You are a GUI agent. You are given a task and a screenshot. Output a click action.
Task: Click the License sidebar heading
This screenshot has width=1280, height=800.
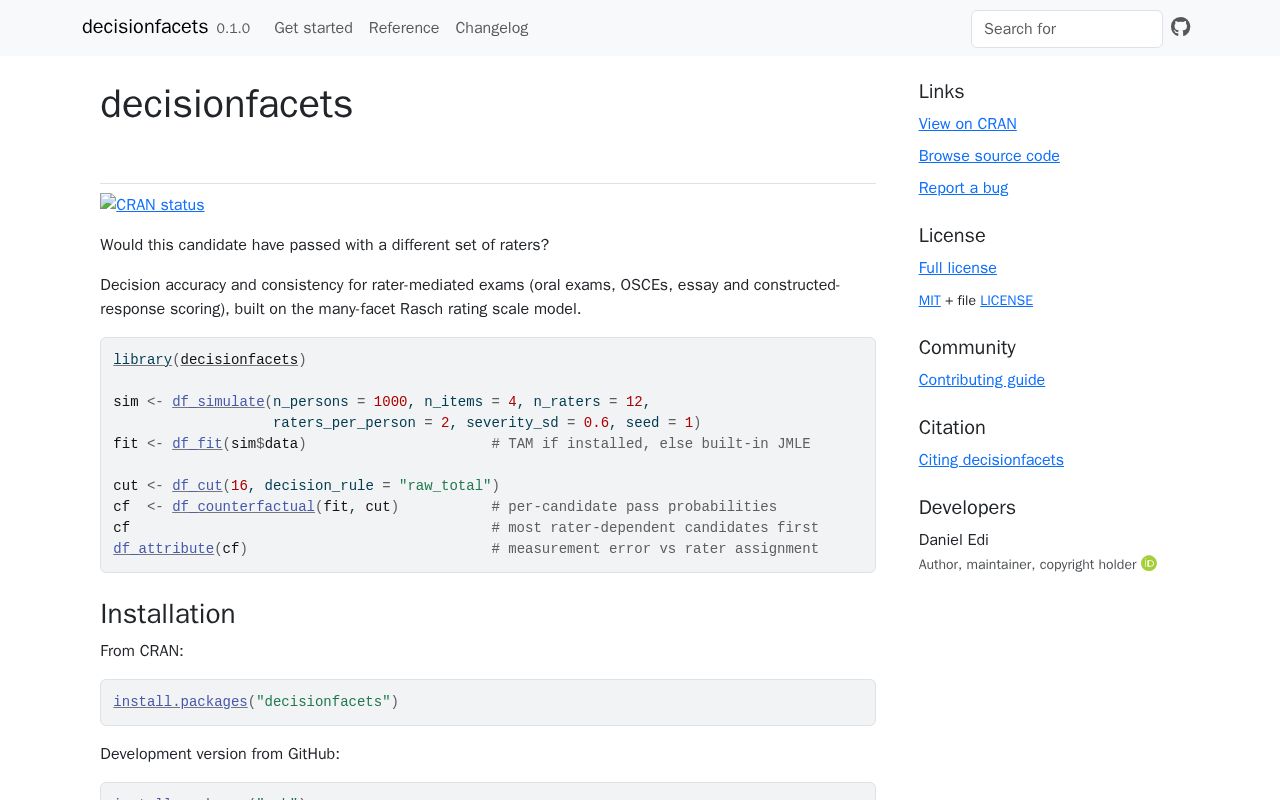[952, 236]
